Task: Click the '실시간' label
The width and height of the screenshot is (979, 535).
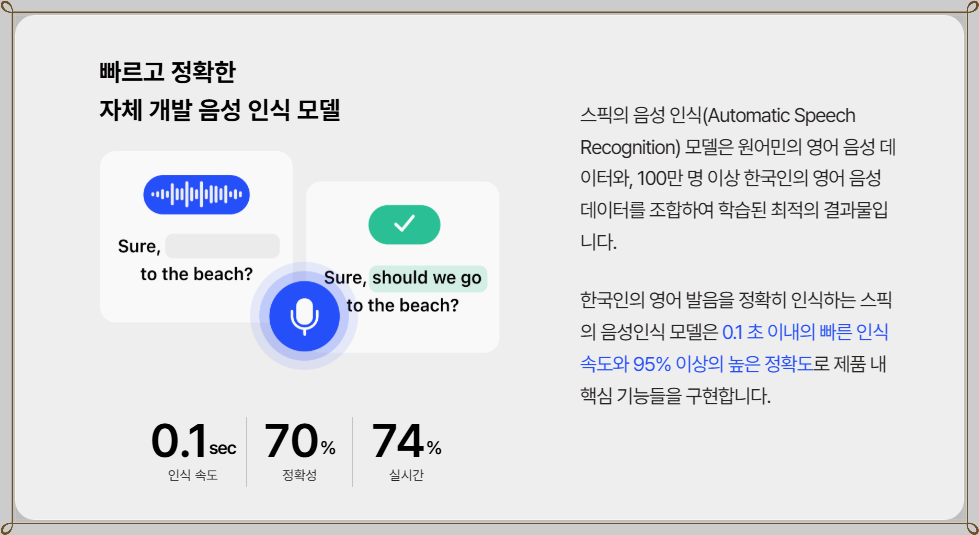Action: 406,475
